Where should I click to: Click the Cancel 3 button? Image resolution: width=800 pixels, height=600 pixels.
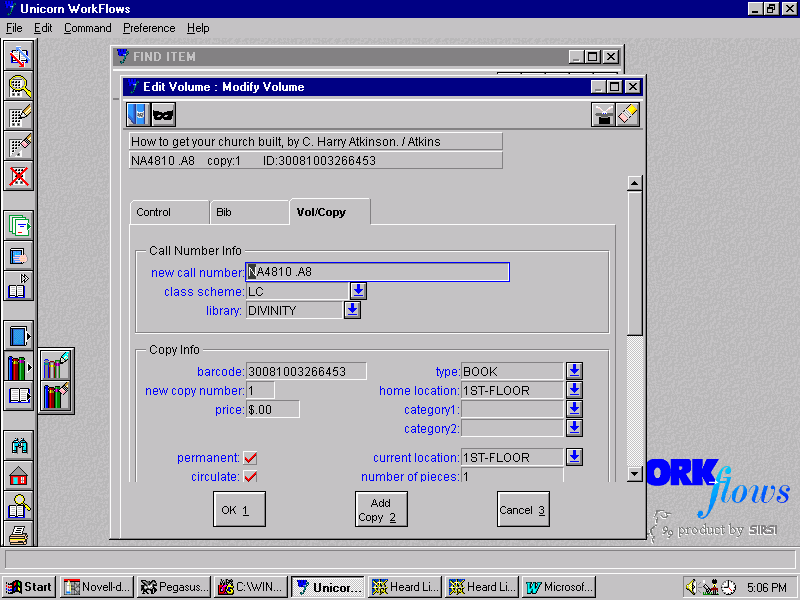(523, 509)
